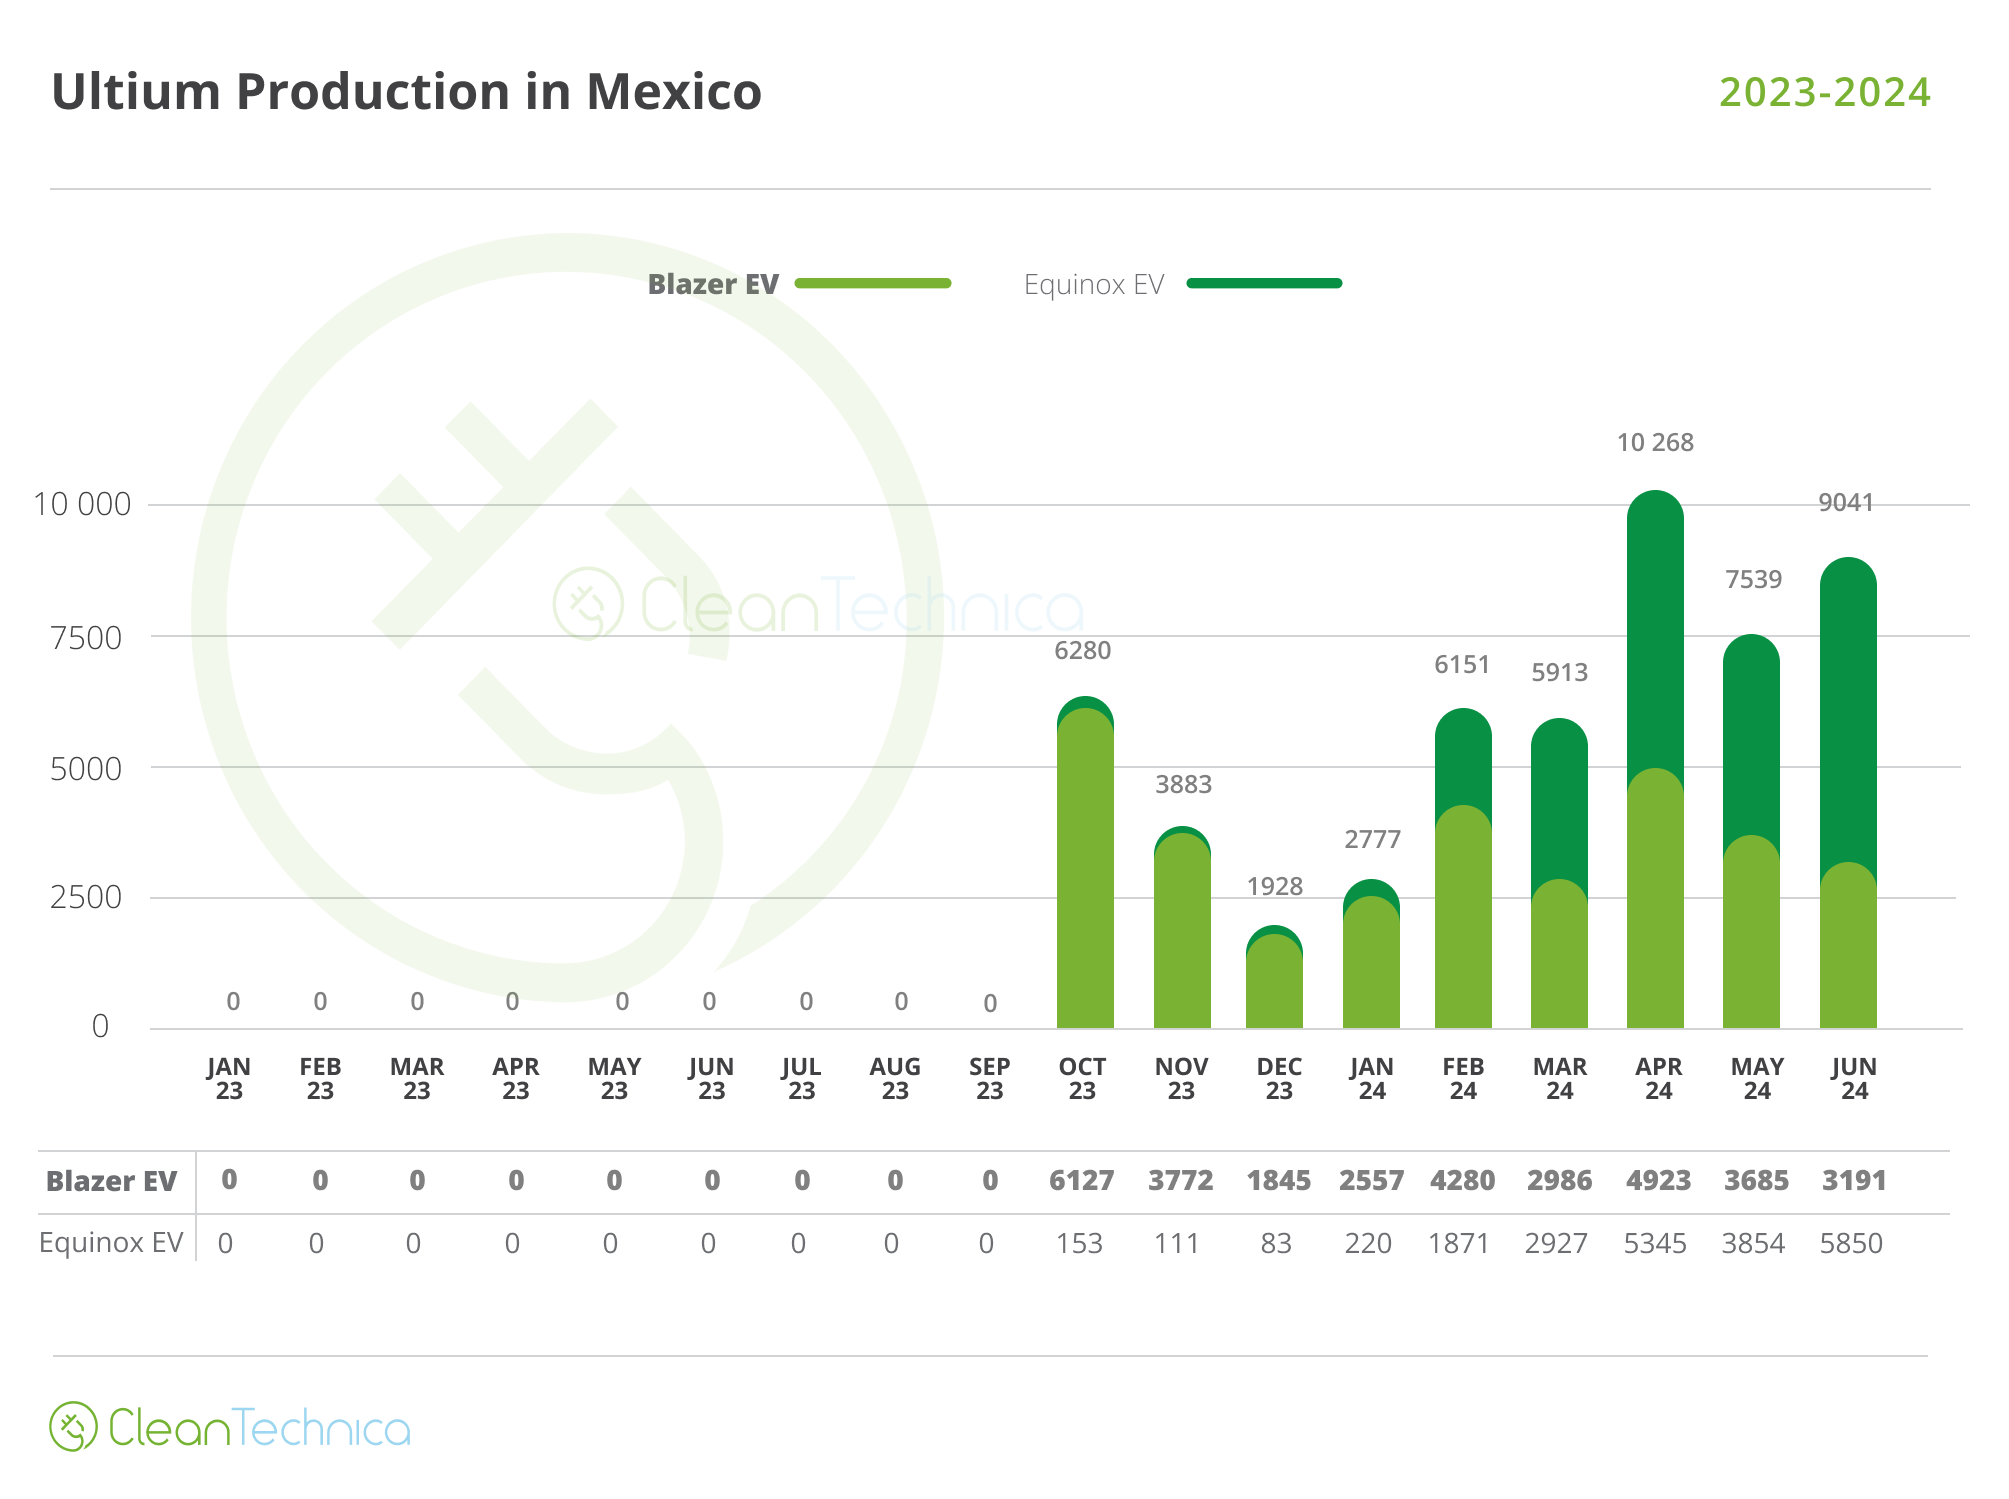Click the 6280 total label

coord(1083,651)
